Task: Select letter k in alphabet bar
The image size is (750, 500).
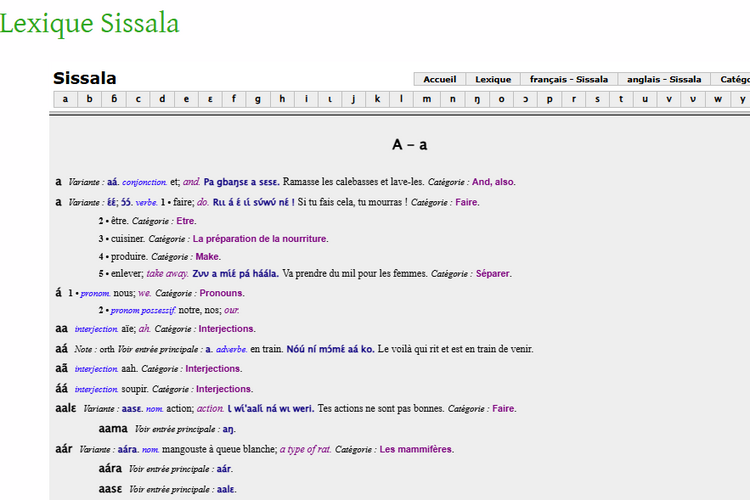Action: [x=378, y=98]
